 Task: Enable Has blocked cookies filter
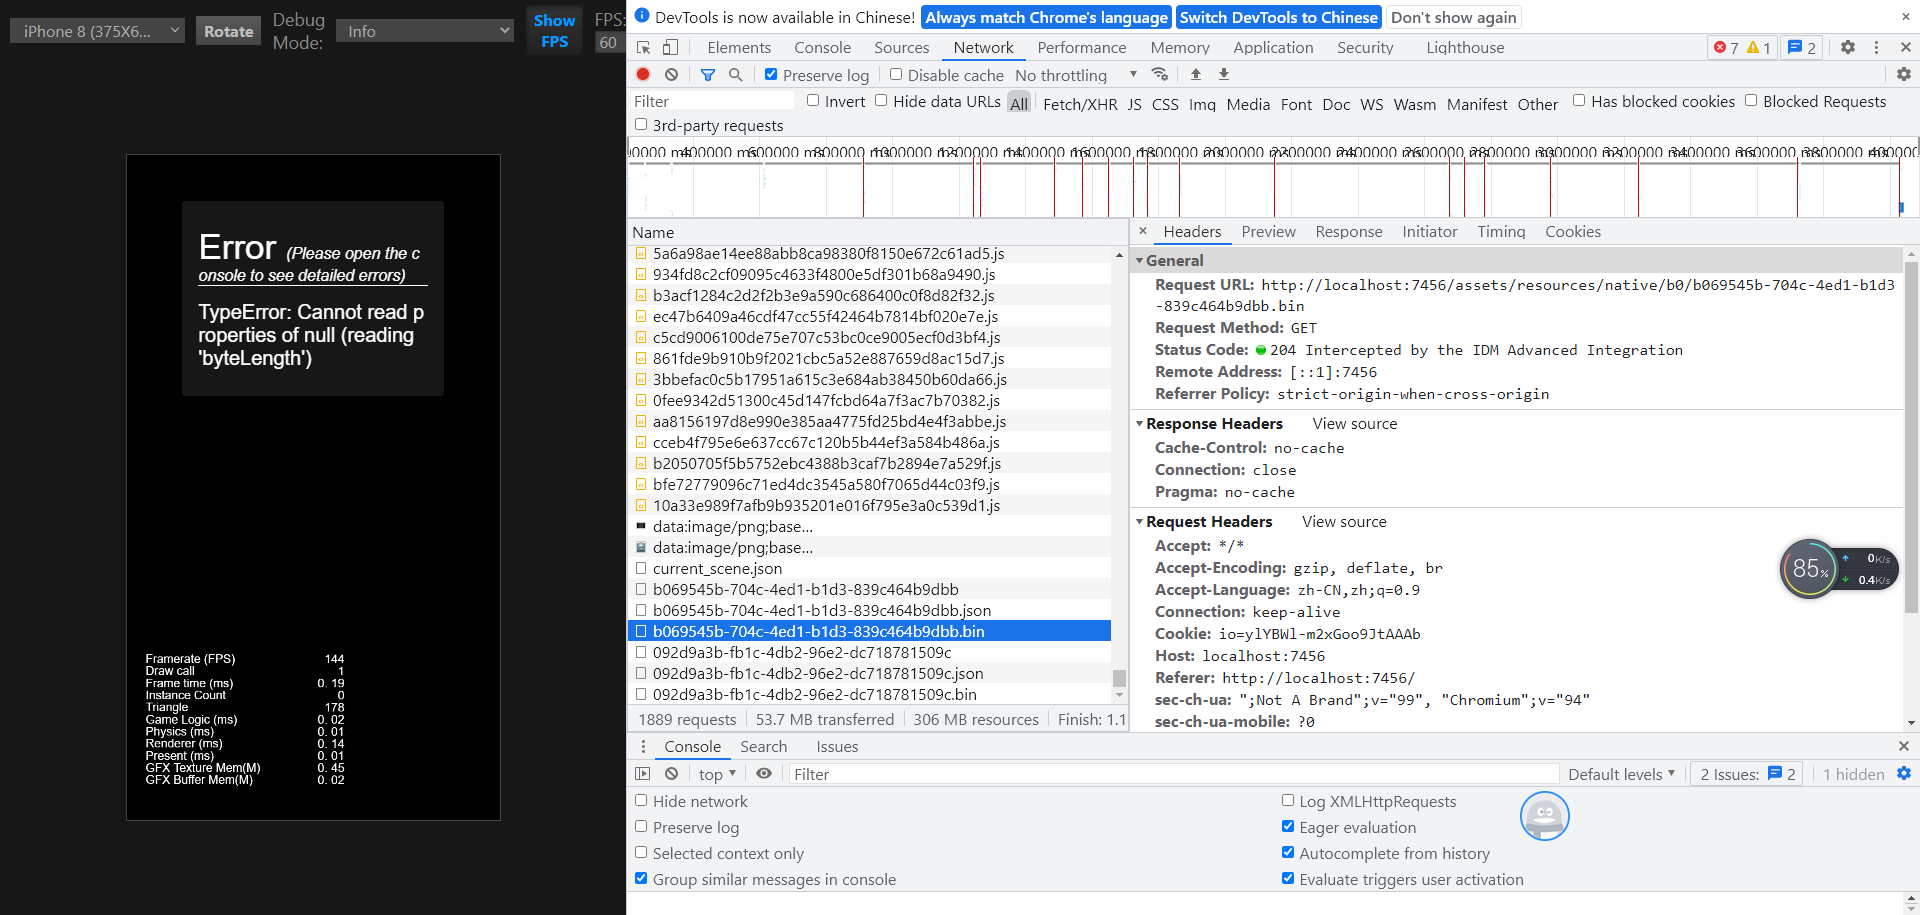(x=1579, y=100)
